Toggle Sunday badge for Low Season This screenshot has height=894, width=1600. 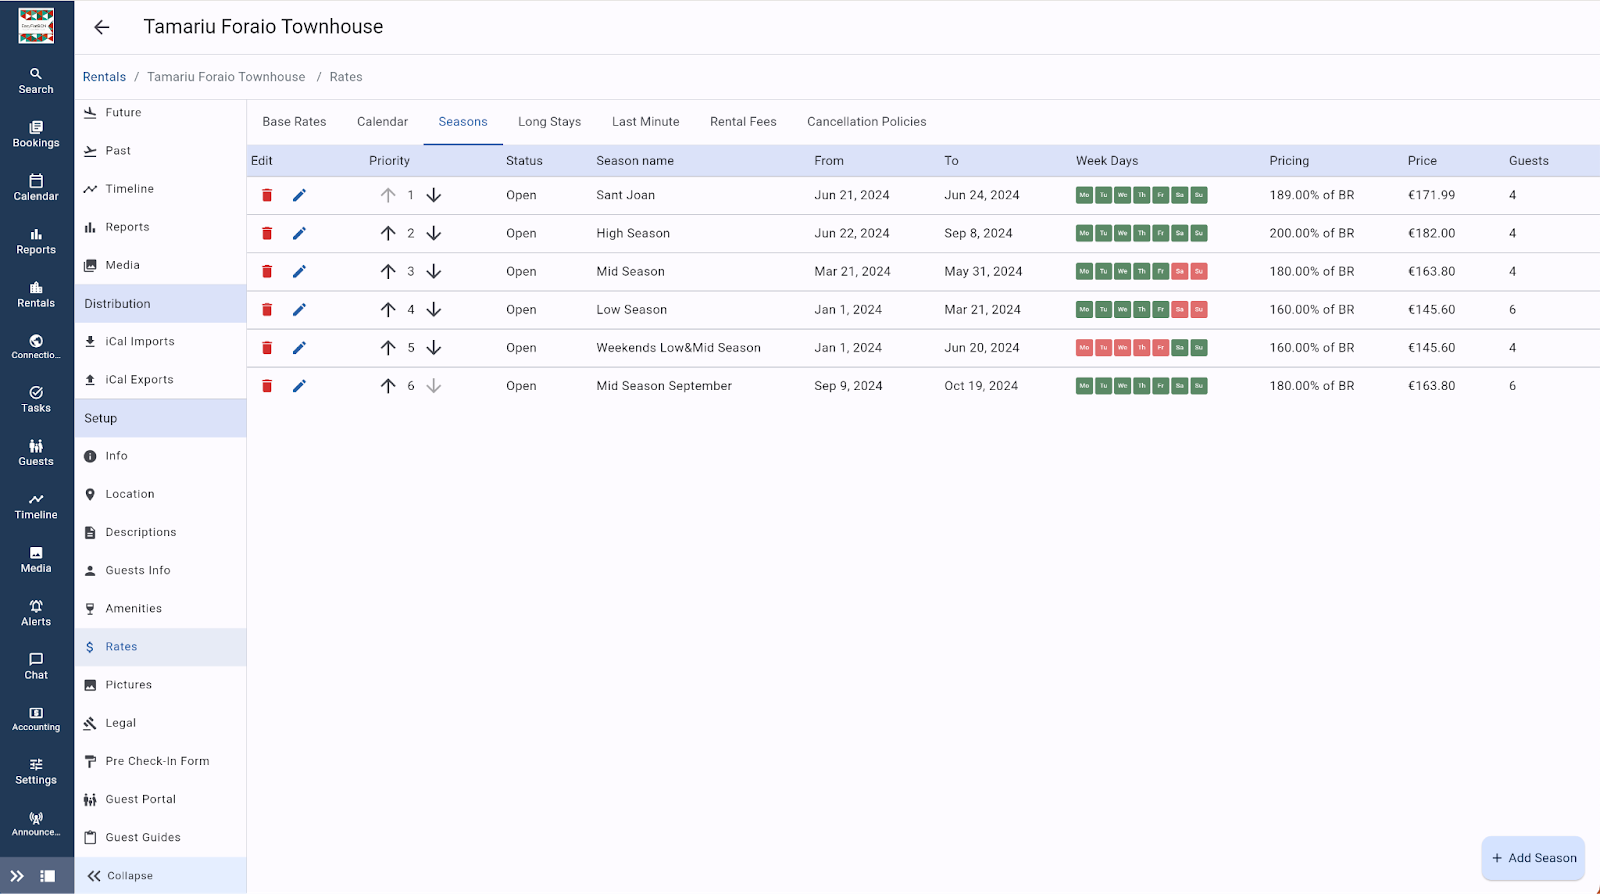coord(1199,310)
